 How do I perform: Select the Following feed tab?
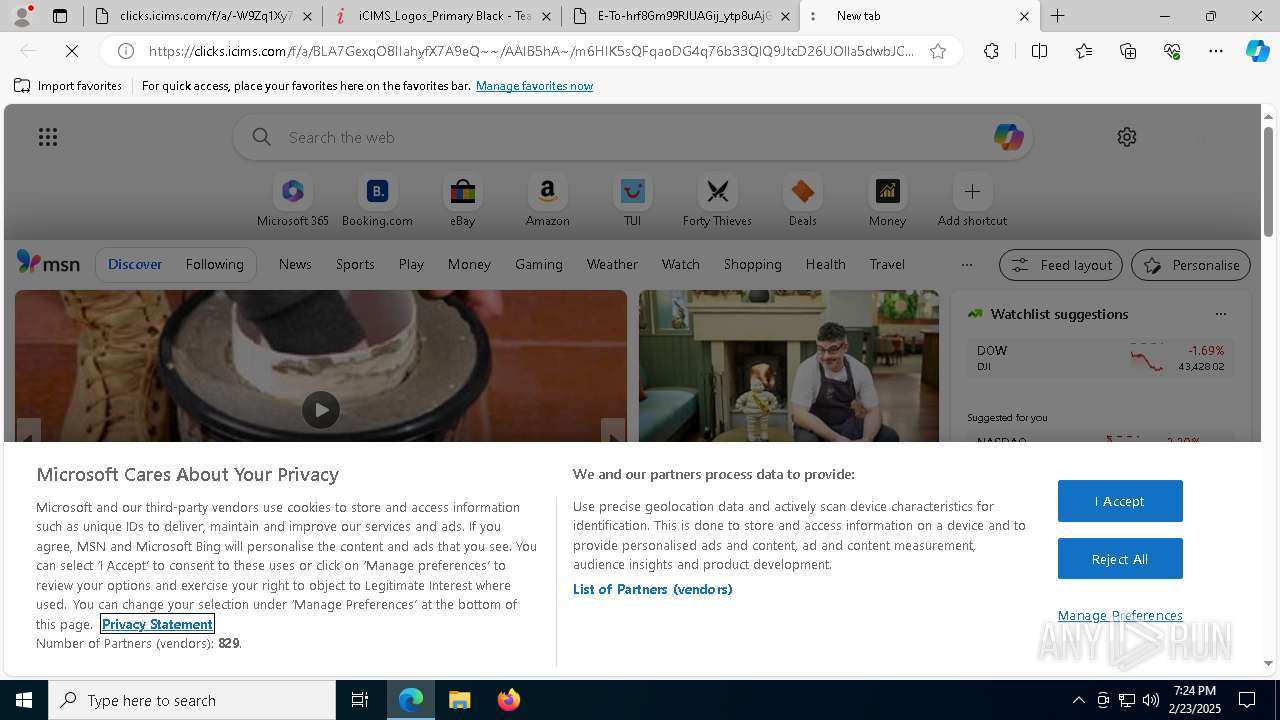pos(214,264)
